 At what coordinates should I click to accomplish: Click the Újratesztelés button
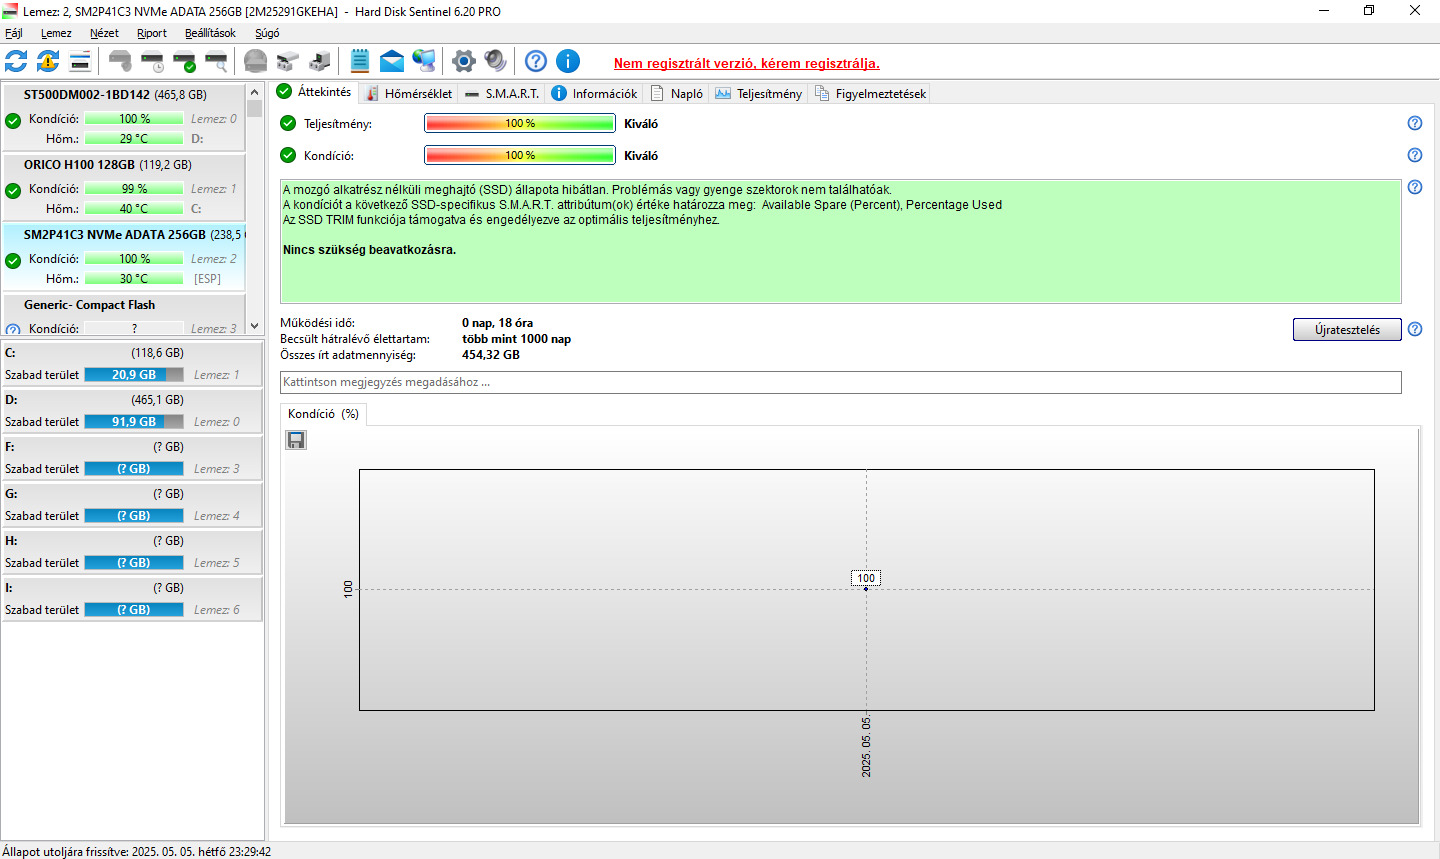tap(1347, 329)
